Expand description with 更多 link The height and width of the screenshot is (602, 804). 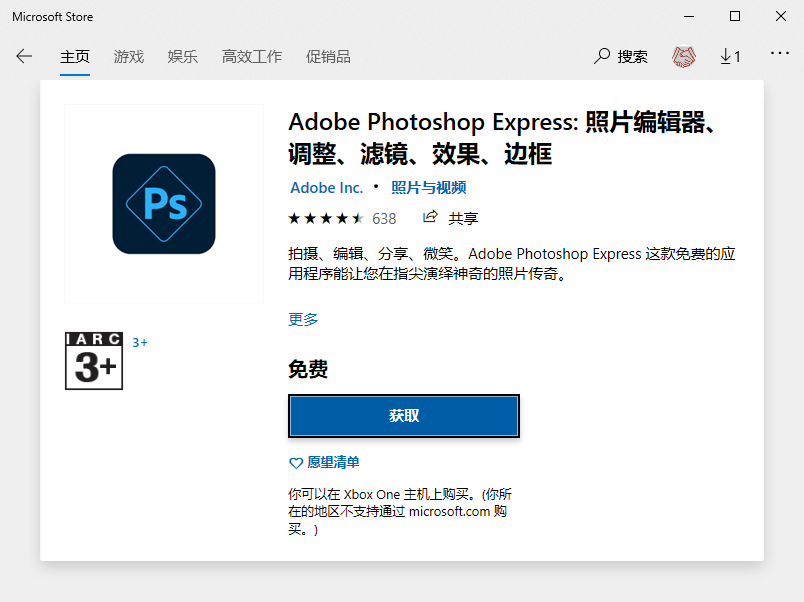coord(303,319)
